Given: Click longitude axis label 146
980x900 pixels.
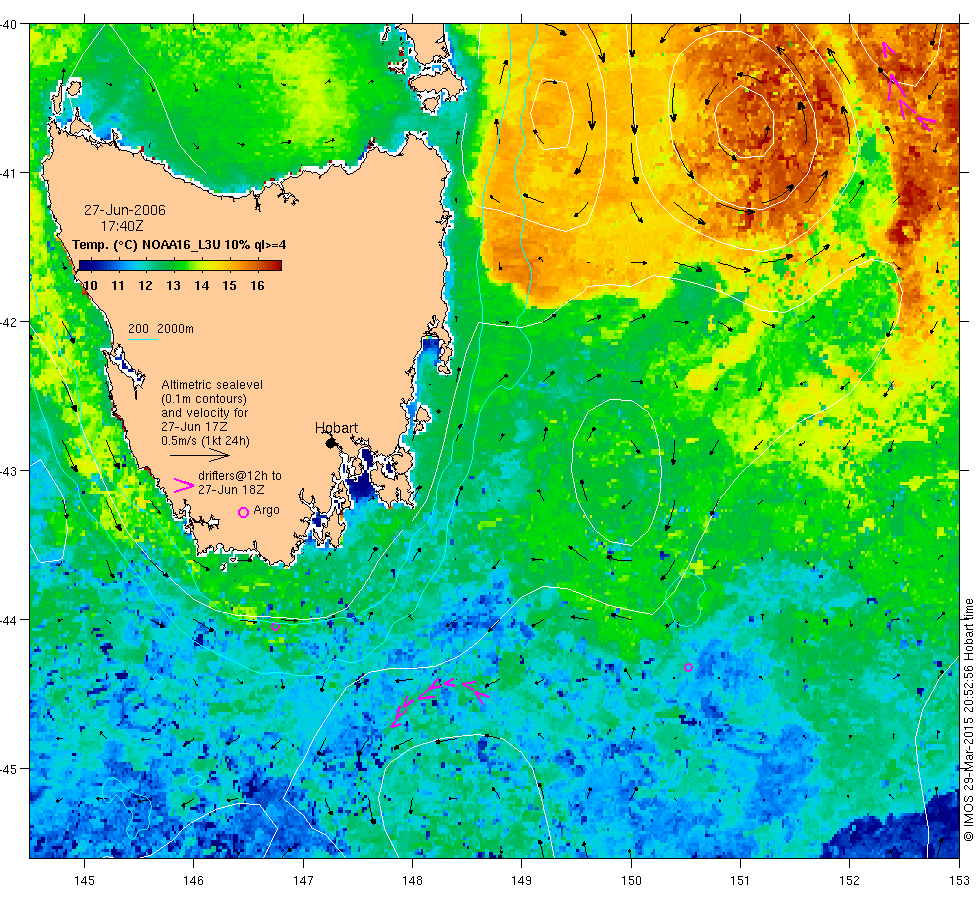Looking at the screenshot, I should pyautogui.click(x=194, y=881).
